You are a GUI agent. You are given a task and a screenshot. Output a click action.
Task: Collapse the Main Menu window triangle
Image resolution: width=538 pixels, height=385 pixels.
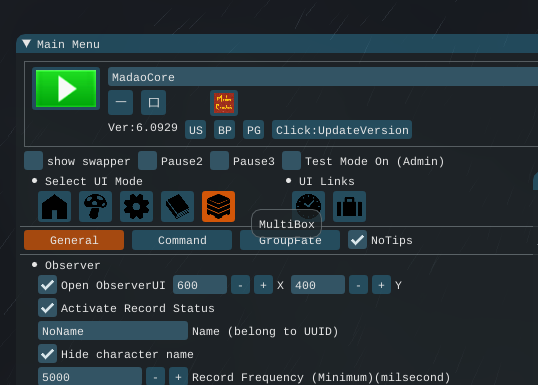(27, 44)
